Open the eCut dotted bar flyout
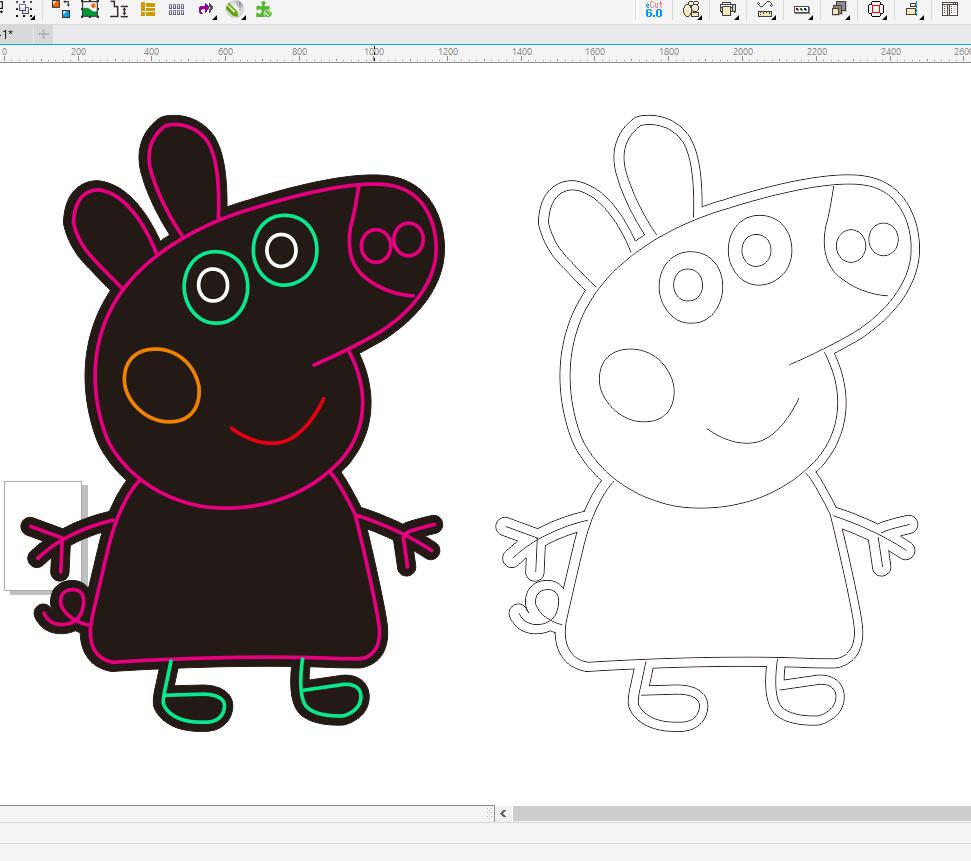 [x=803, y=10]
